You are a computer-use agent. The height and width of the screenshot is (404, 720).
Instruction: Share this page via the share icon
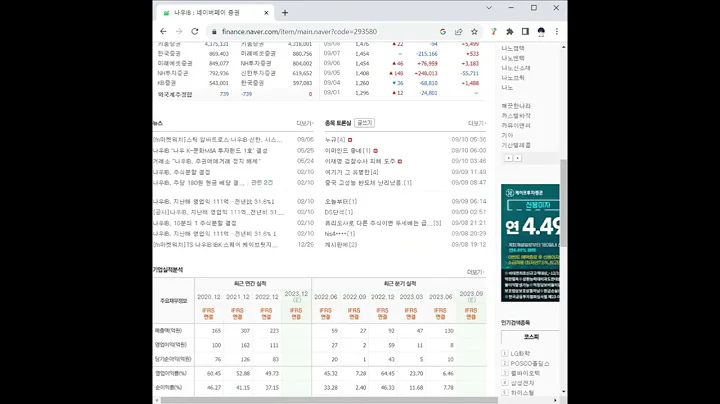458,32
